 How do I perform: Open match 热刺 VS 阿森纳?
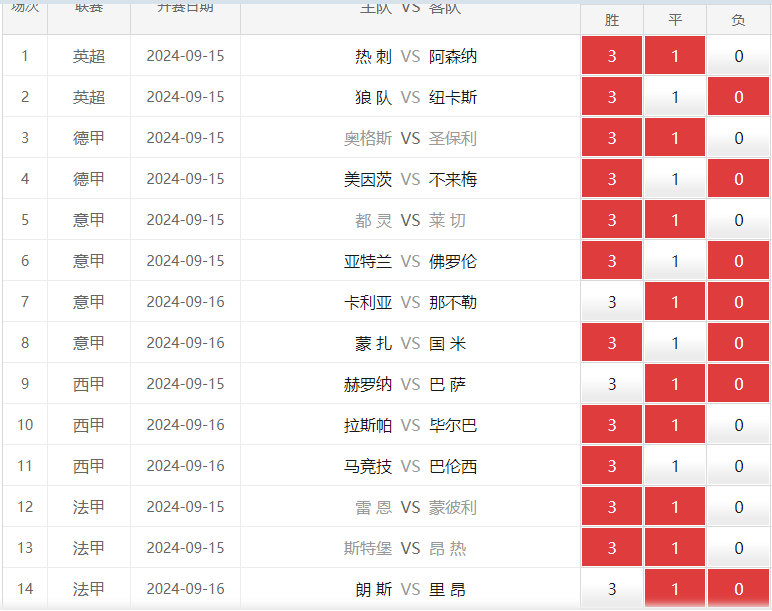click(416, 56)
